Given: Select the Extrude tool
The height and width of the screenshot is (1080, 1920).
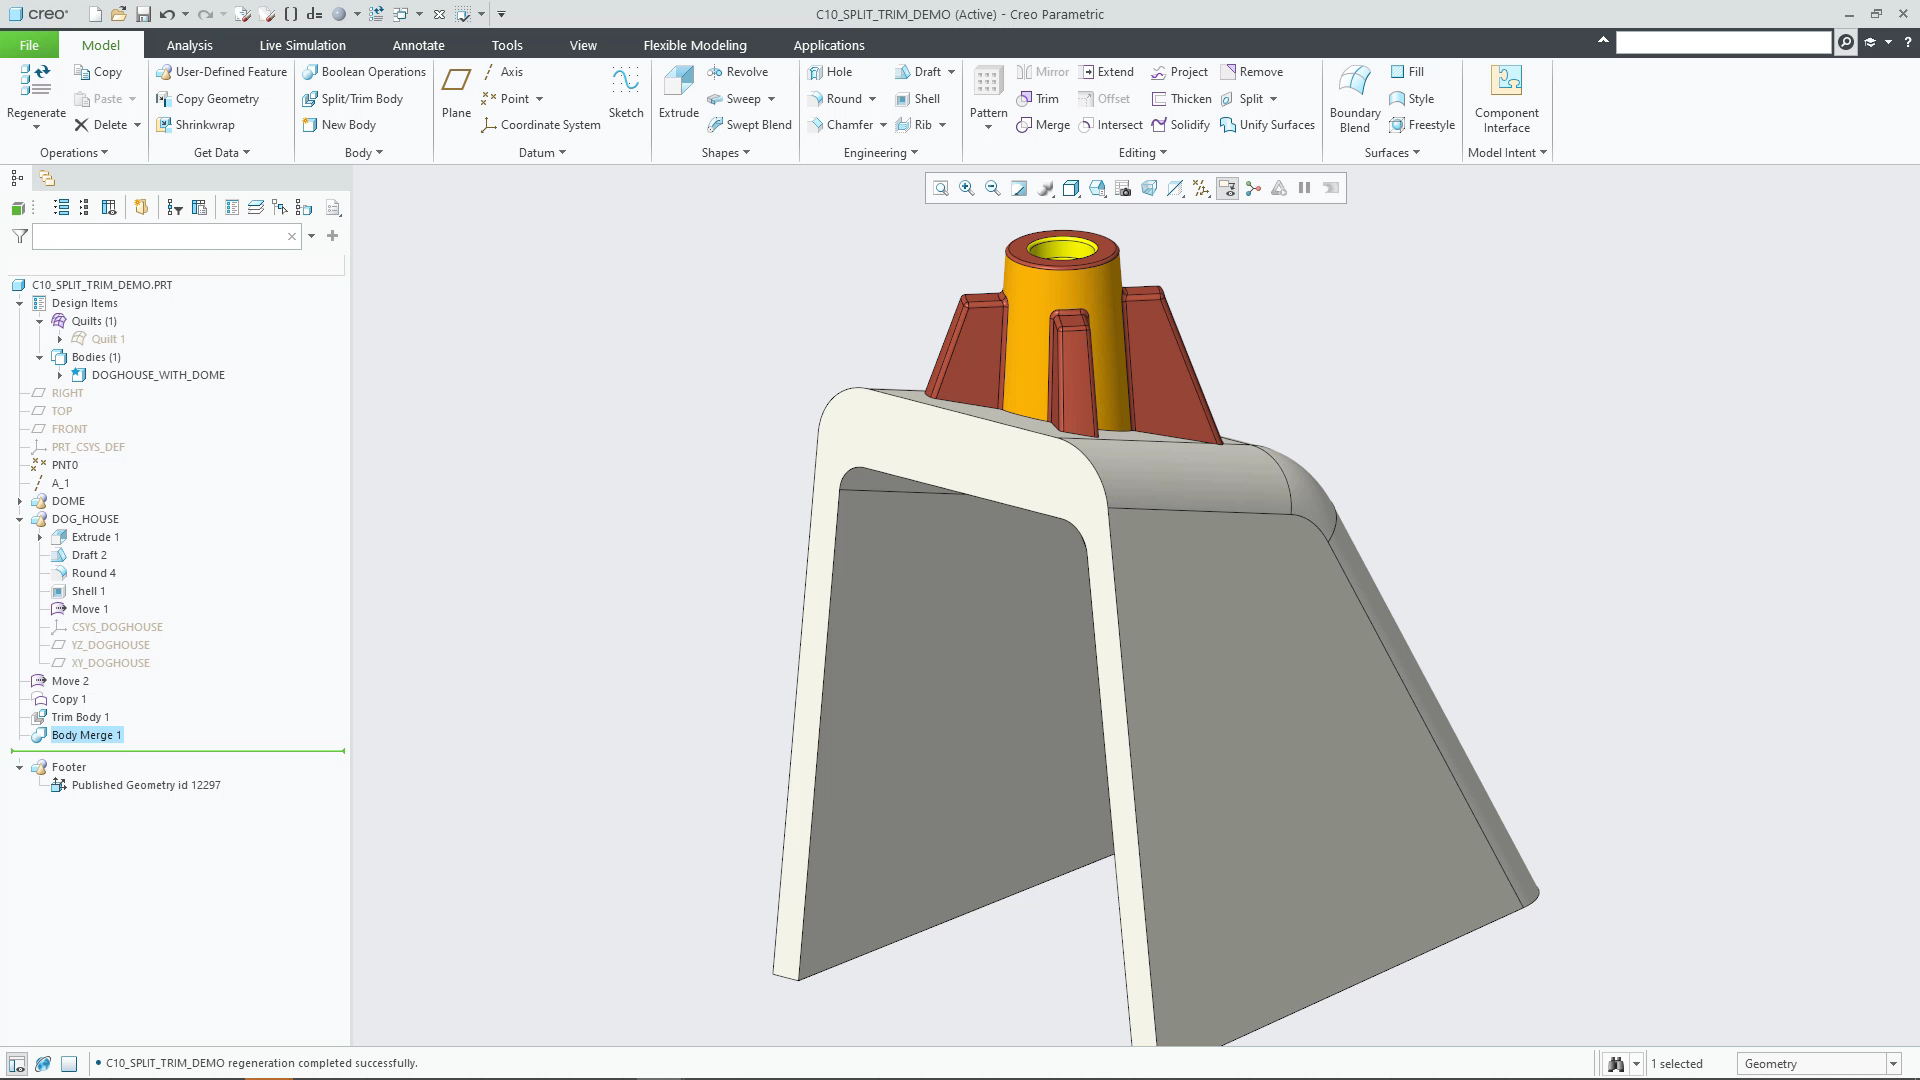Looking at the screenshot, I should (678, 92).
